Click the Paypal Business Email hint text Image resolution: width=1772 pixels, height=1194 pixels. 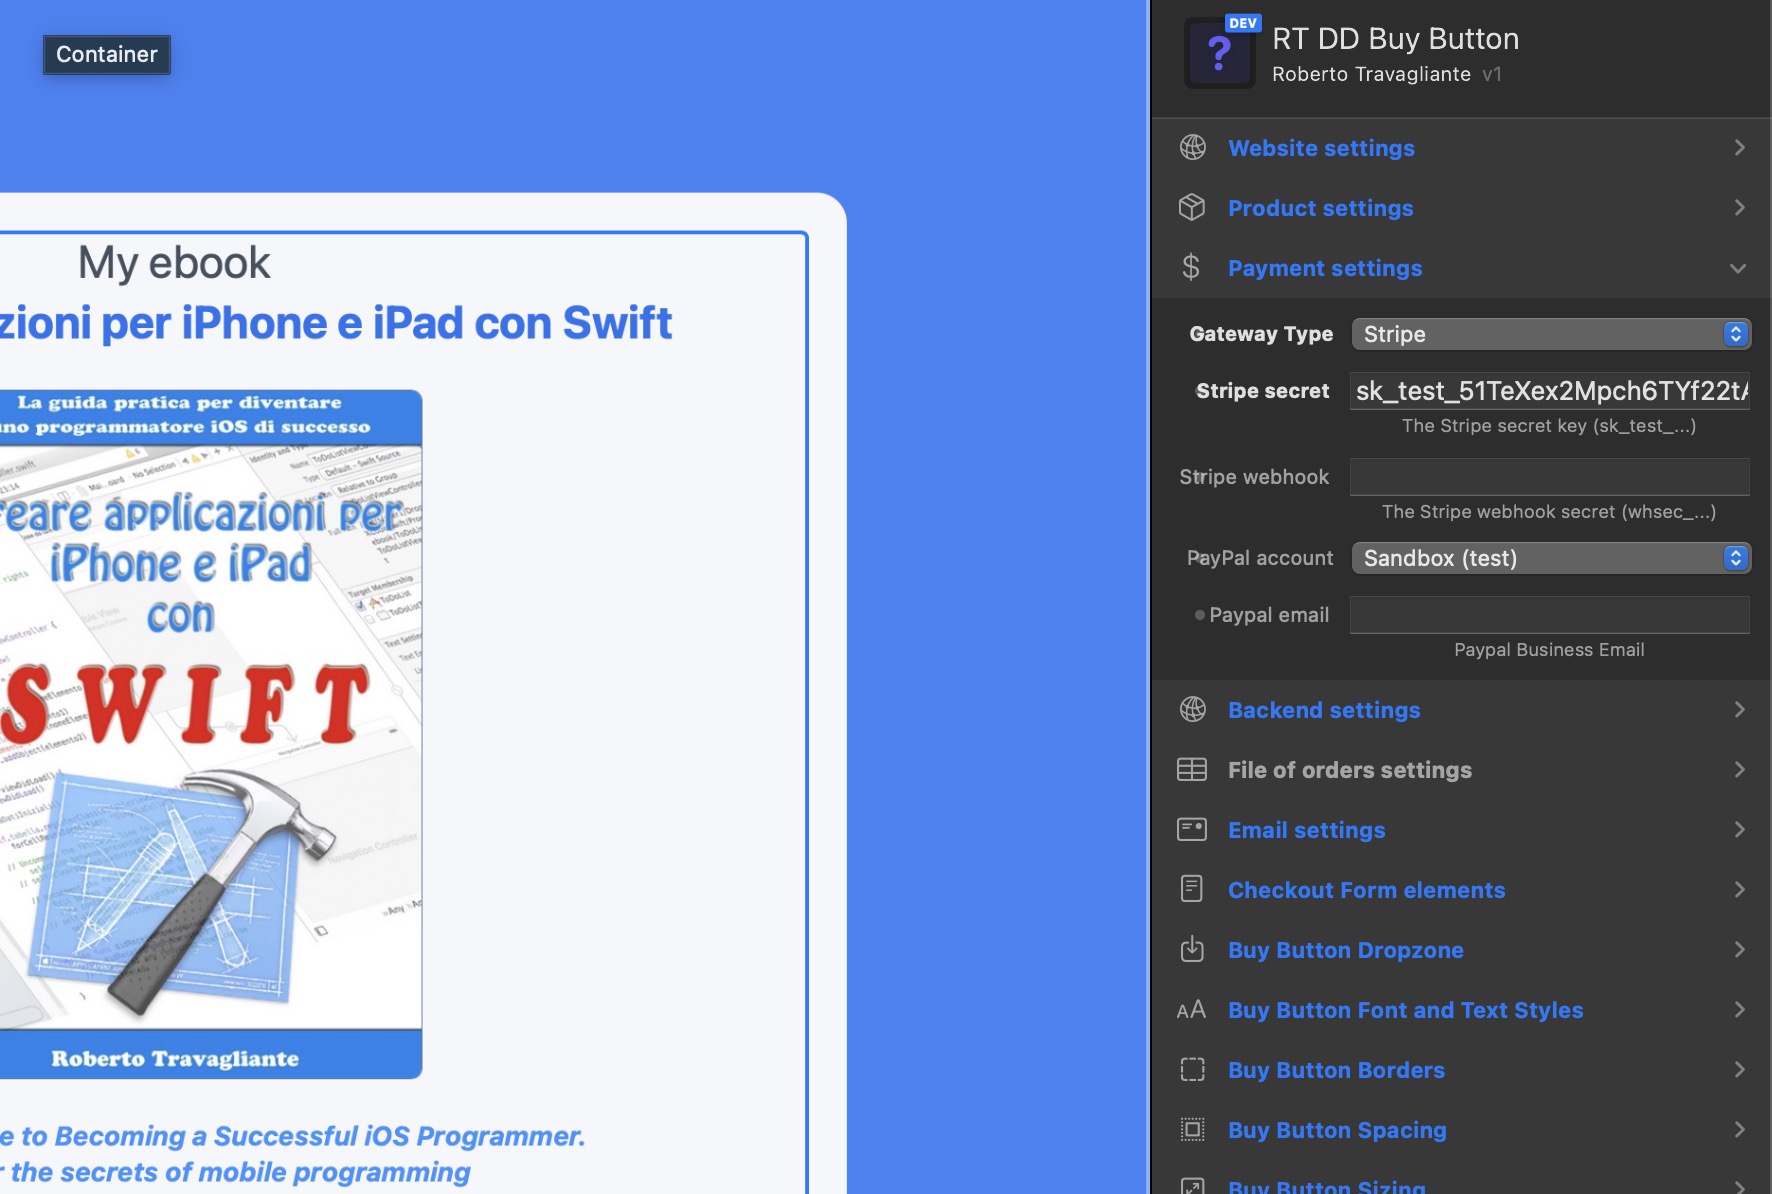[x=1549, y=650]
